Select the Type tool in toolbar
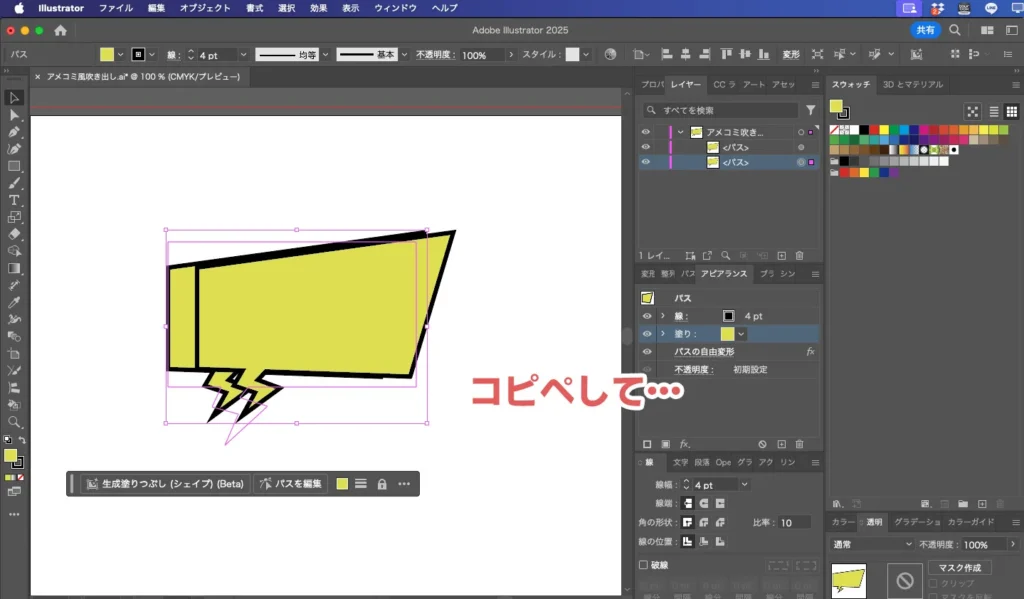Screen dimensions: 1024x599 click(14, 200)
